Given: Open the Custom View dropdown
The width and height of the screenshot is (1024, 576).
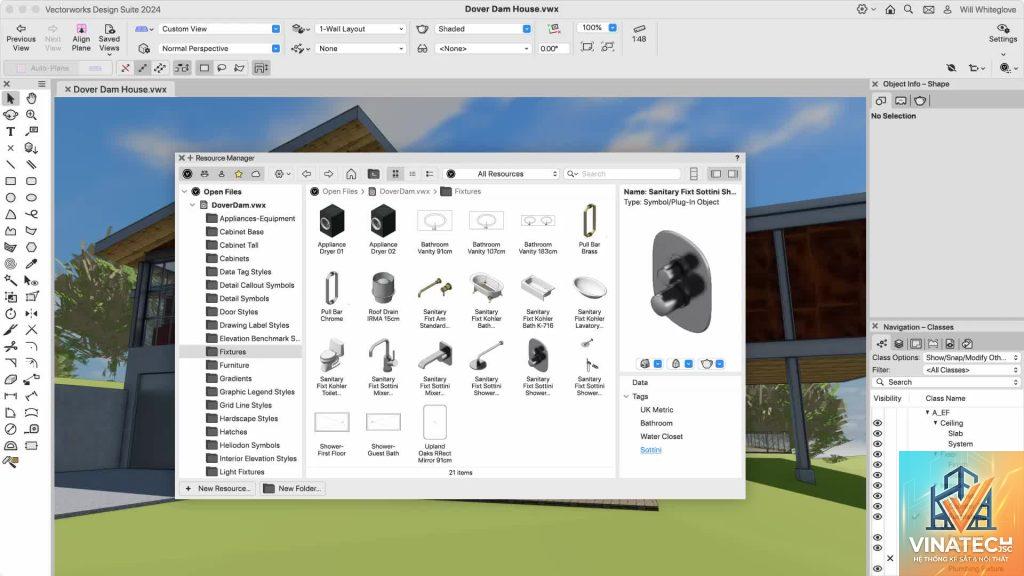Looking at the screenshot, I should coord(219,29).
